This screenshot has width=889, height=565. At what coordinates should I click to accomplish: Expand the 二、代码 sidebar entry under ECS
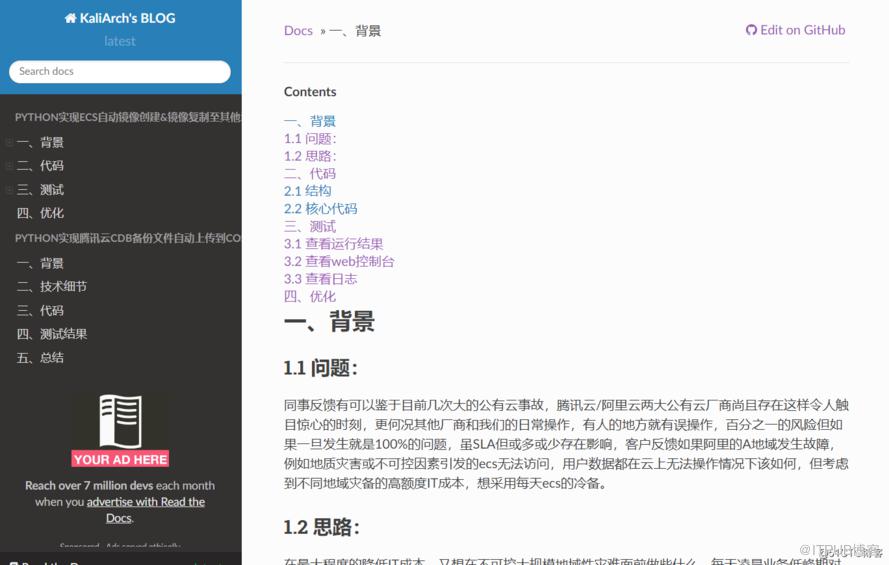point(9,165)
